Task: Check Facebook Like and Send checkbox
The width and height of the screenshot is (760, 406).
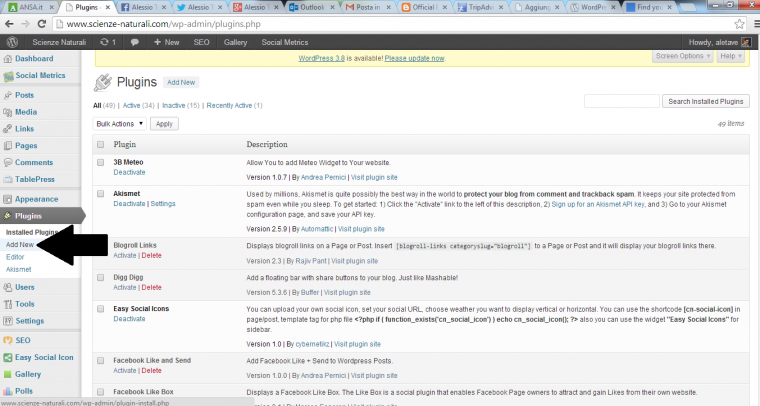Action: tap(100, 360)
